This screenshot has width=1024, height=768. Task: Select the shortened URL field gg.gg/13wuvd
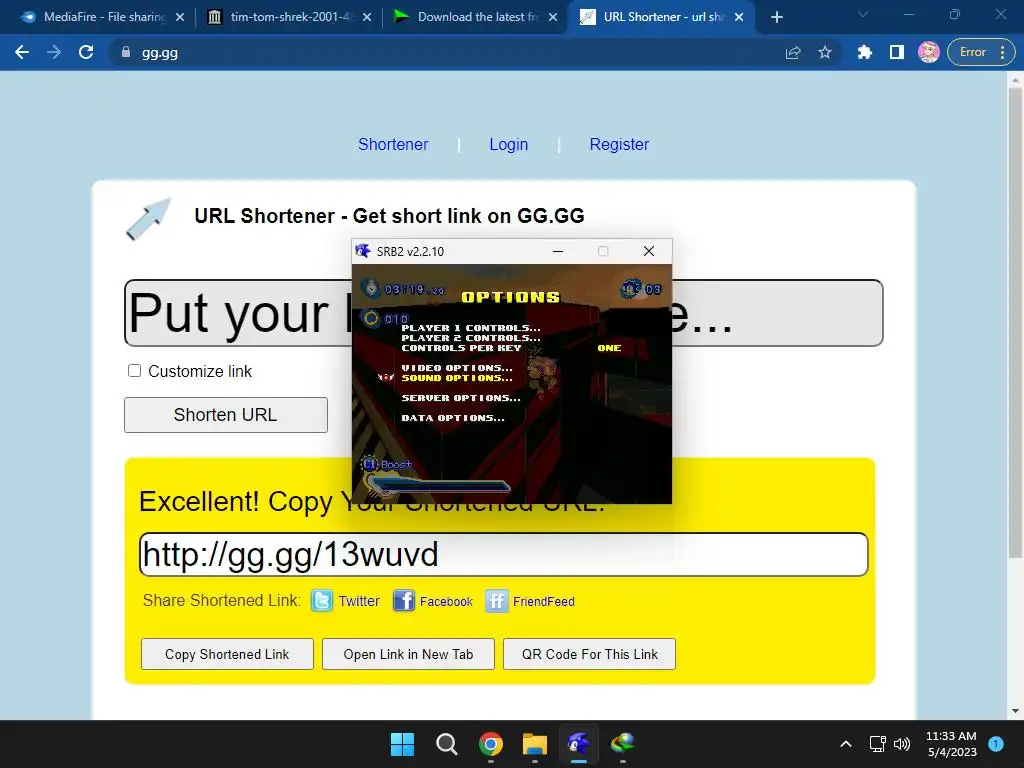[504, 554]
